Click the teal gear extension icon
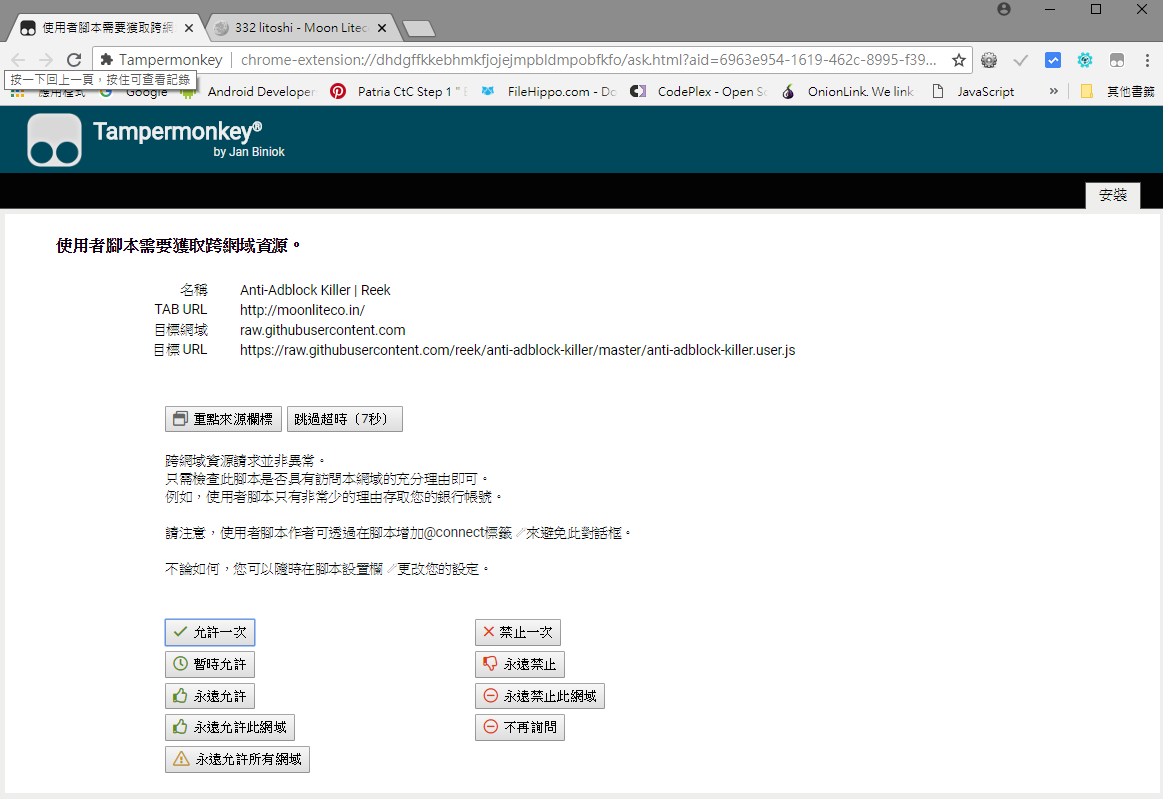This screenshot has height=799, width=1163. [x=1084, y=60]
